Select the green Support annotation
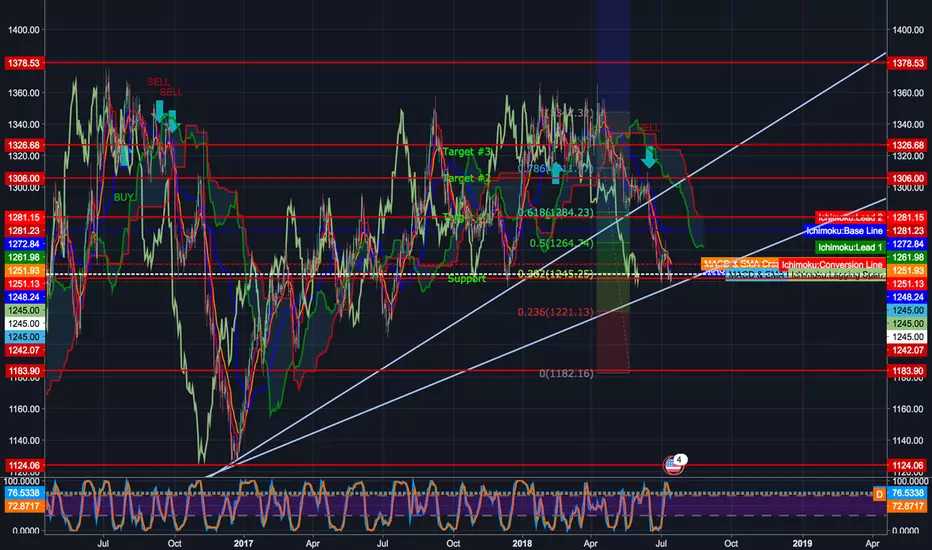This screenshot has width=932, height=550. [x=467, y=278]
